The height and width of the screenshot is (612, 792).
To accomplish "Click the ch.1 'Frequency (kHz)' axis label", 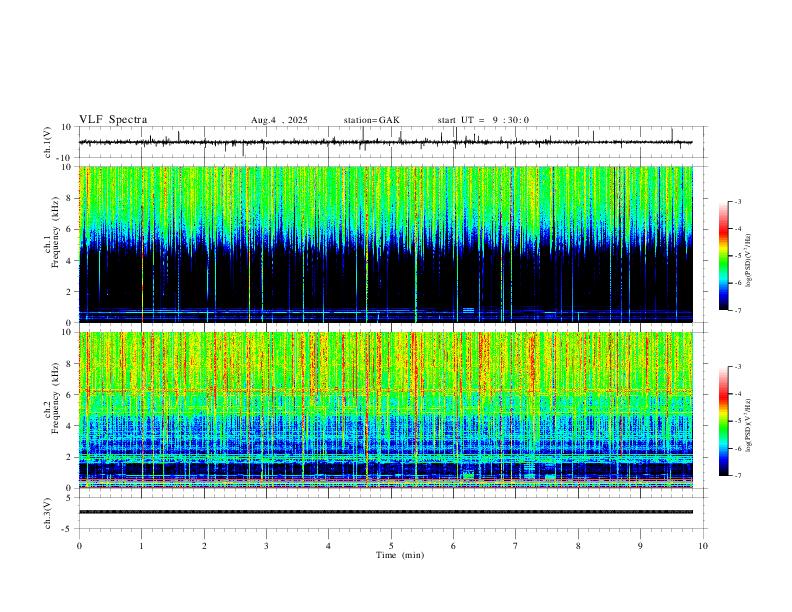I will point(55,232).
